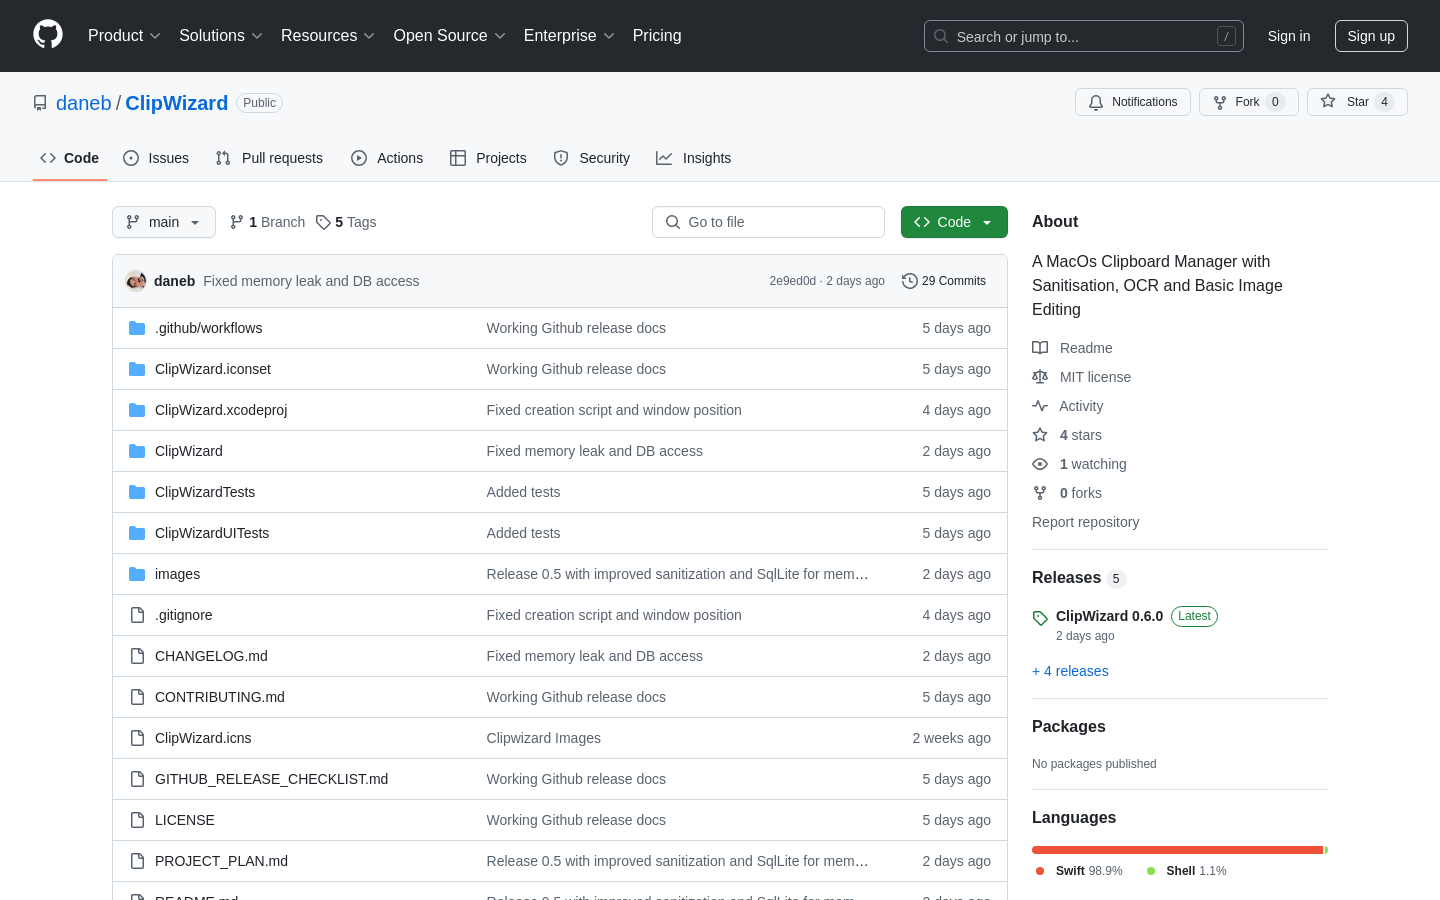1440x900 pixels.
Task: Click the pulse icon beside Activity
Action: [x=1040, y=406]
